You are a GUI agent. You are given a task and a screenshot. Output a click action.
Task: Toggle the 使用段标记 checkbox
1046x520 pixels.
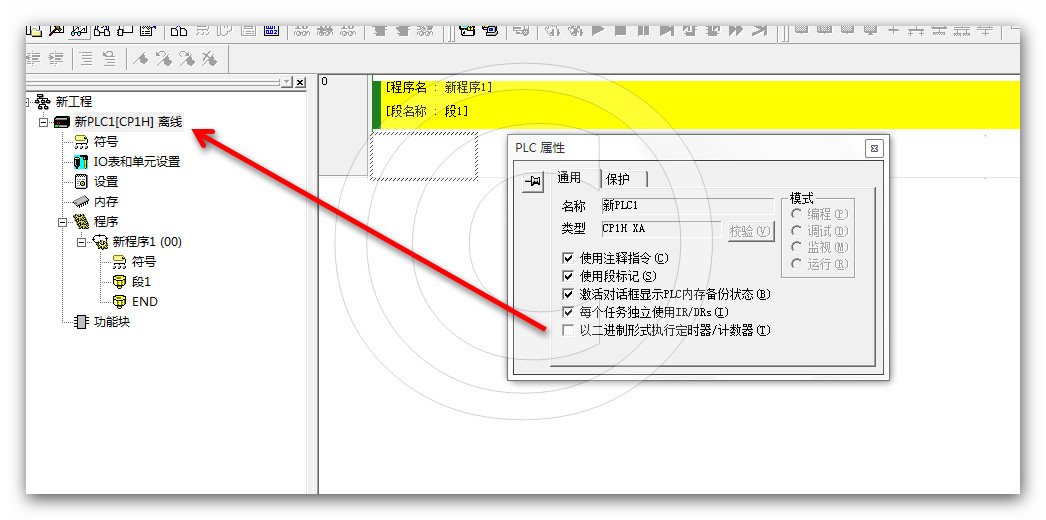click(568, 276)
